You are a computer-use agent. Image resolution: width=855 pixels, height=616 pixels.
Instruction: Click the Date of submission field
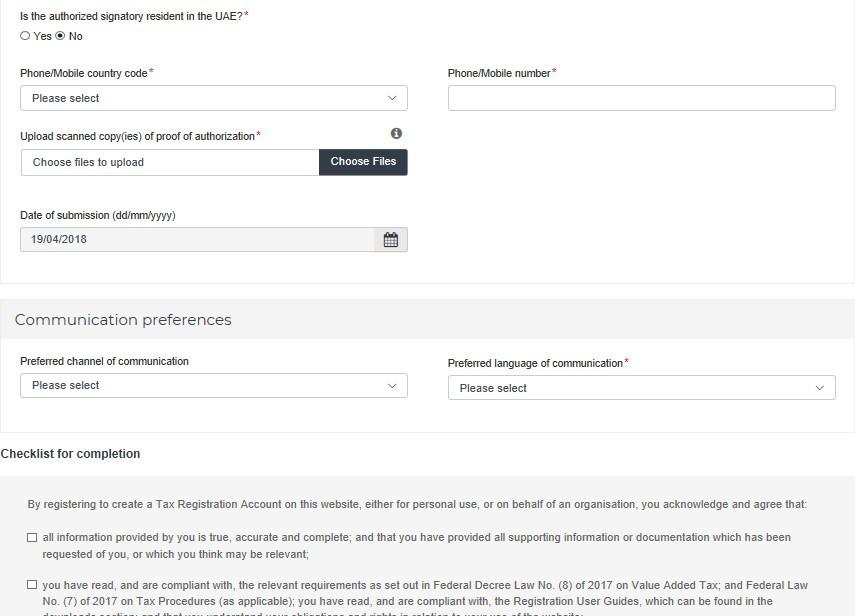click(197, 240)
